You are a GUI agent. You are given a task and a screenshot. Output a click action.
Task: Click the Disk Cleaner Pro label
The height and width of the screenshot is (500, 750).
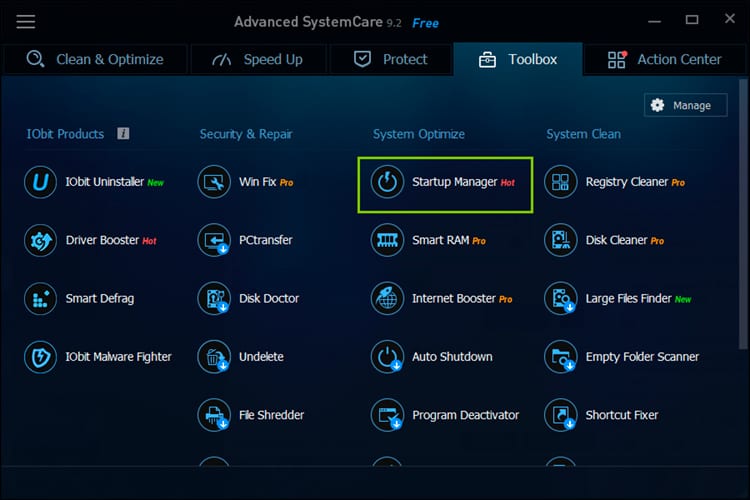pos(625,240)
